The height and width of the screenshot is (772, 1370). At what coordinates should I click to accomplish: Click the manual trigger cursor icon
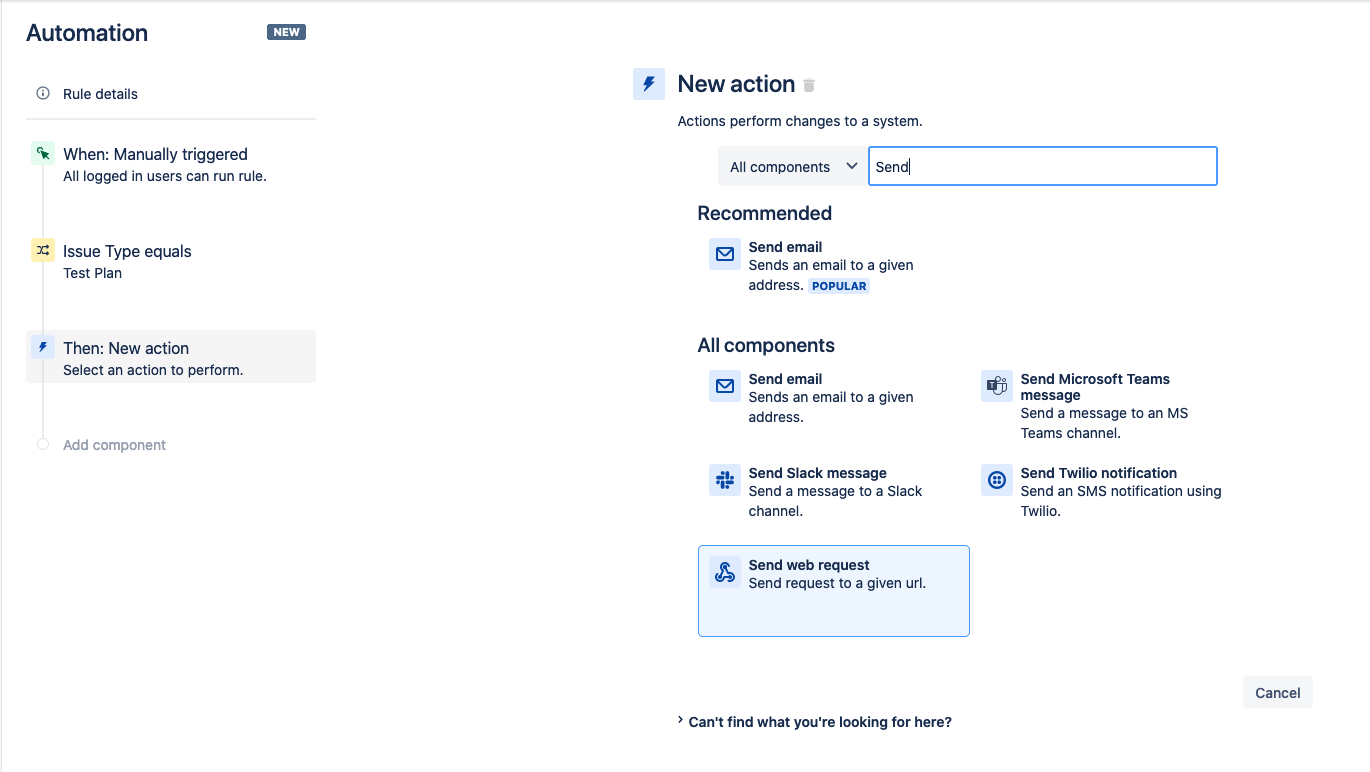[x=43, y=154]
